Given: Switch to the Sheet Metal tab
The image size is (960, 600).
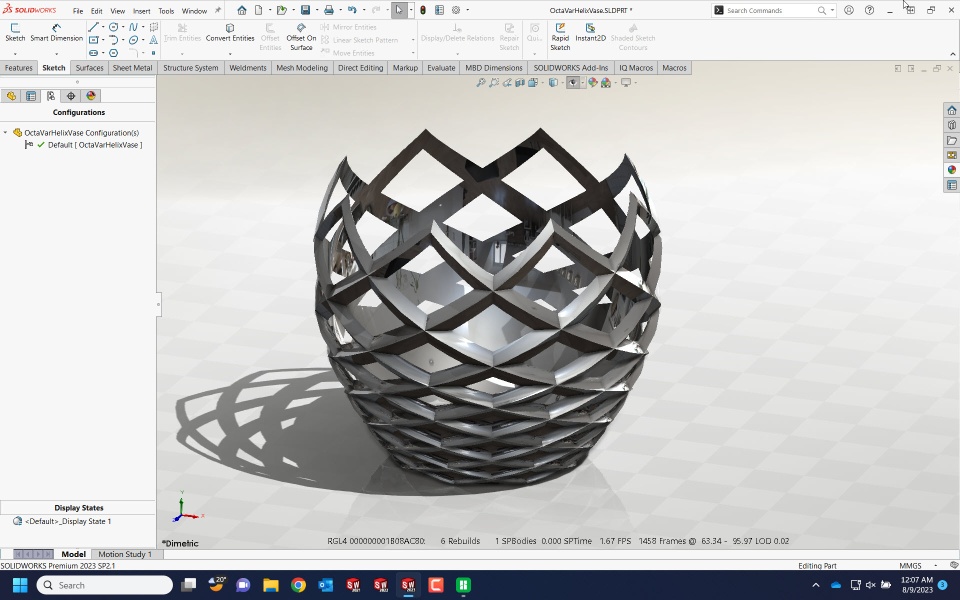Looking at the screenshot, I should (132, 68).
